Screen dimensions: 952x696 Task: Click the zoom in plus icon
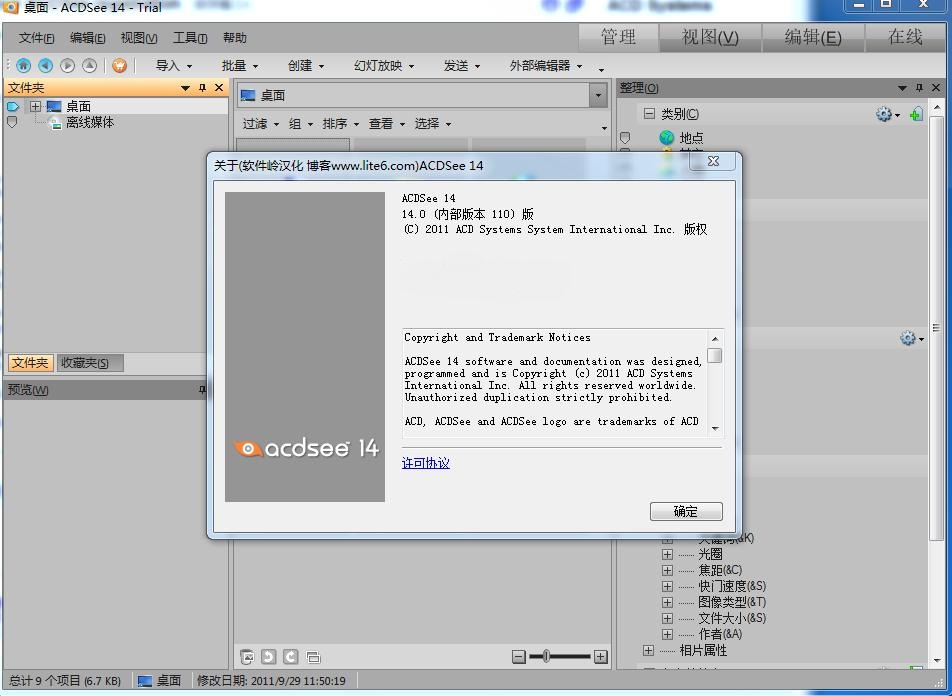pyautogui.click(x=600, y=657)
